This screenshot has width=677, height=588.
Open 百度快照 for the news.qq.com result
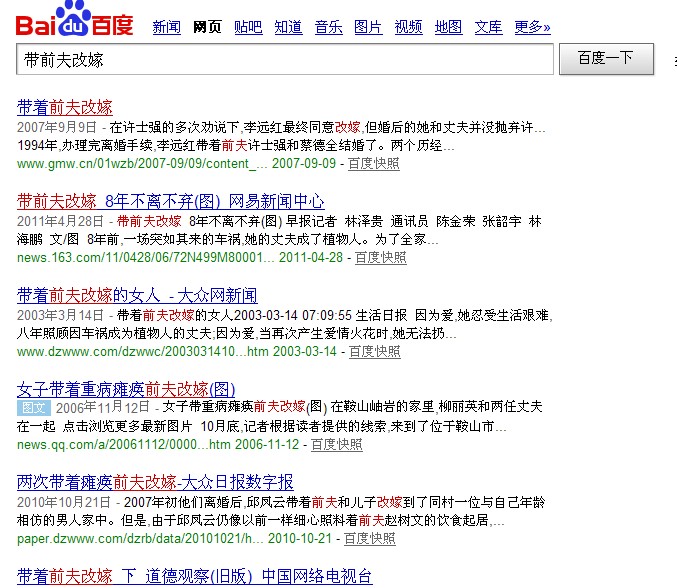pos(336,445)
